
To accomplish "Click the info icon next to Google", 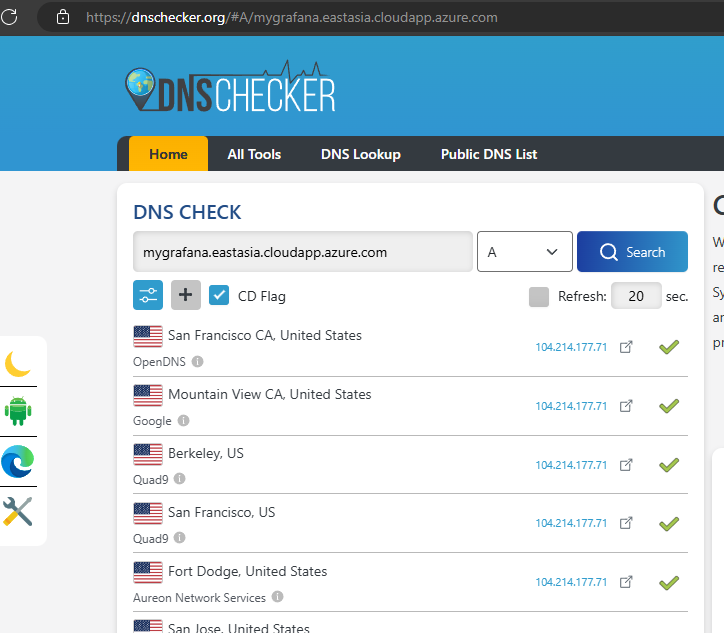I will pyautogui.click(x=183, y=421).
